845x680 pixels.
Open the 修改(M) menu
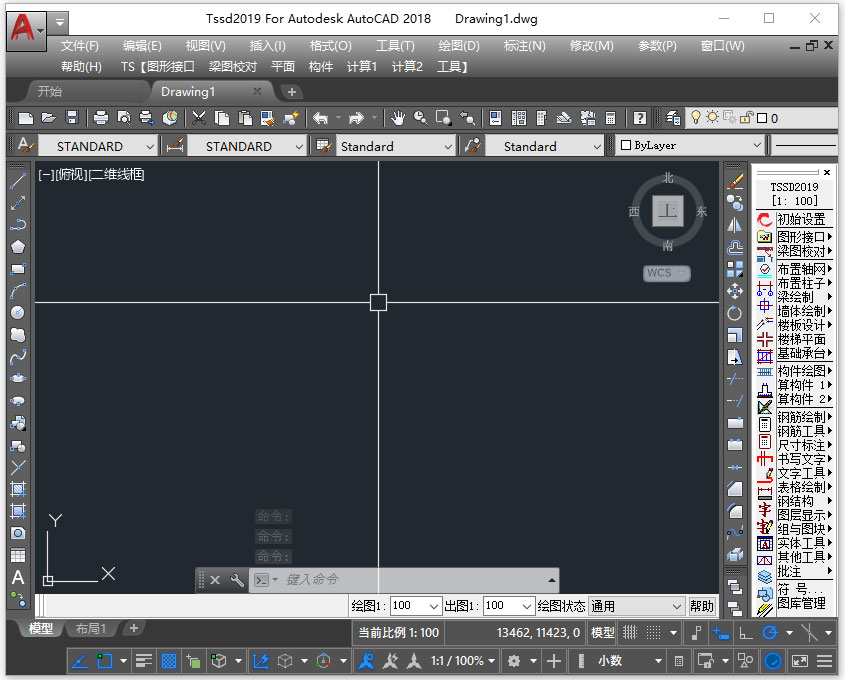(591, 46)
